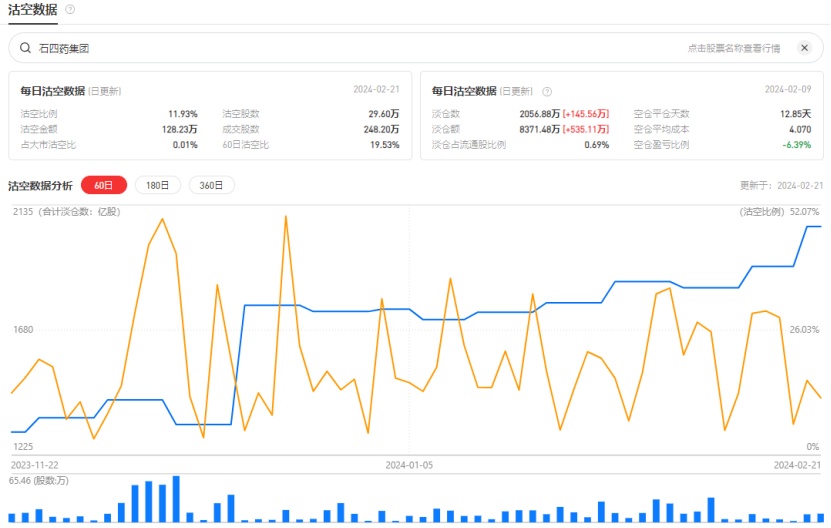The width and height of the screenshot is (831, 528).
Task: Click the 空仓平仓天数 value 12.85天
Action: point(795,114)
